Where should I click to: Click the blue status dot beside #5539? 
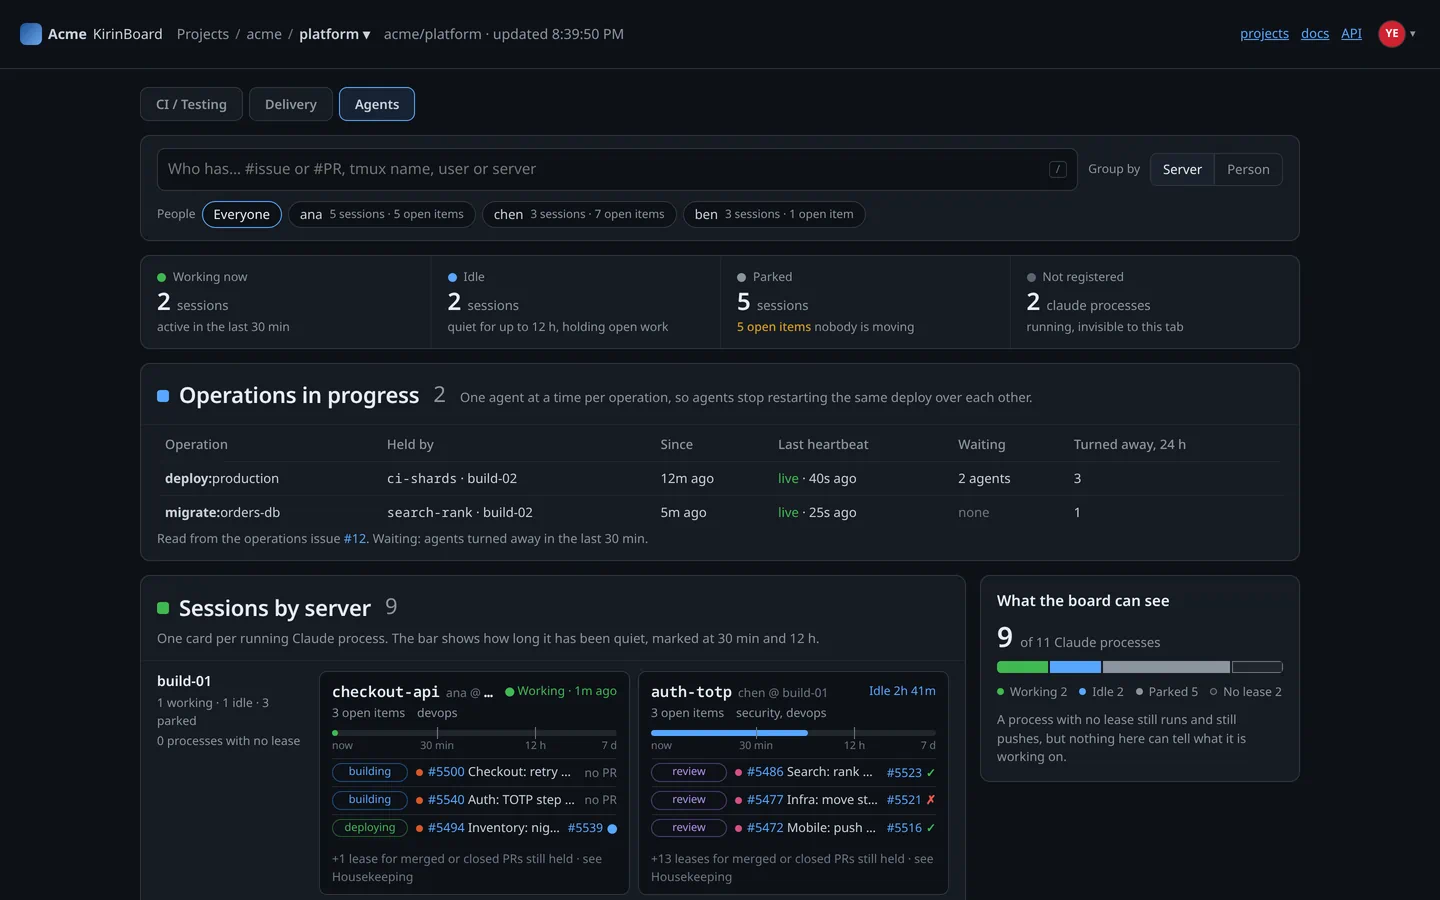[612, 828]
